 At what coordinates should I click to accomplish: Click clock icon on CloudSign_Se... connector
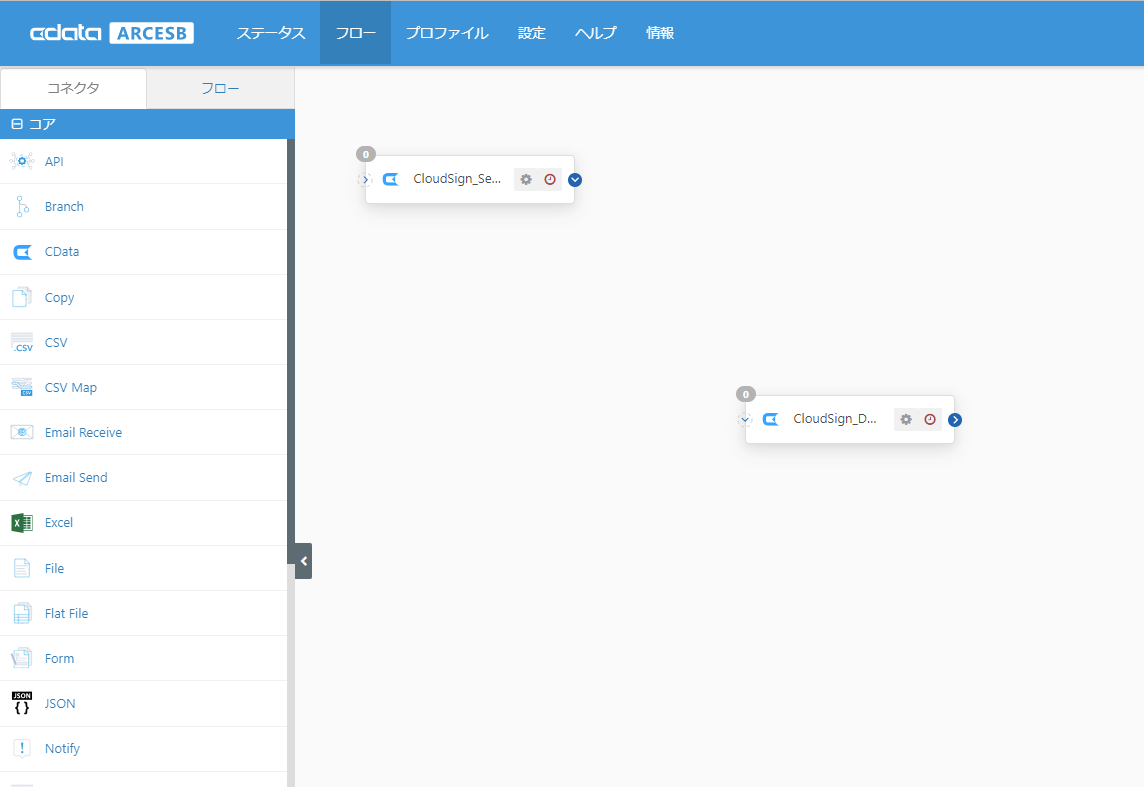point(550,179)
